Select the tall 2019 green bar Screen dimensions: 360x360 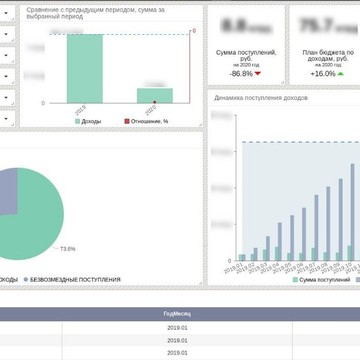[x=85, y=69]
